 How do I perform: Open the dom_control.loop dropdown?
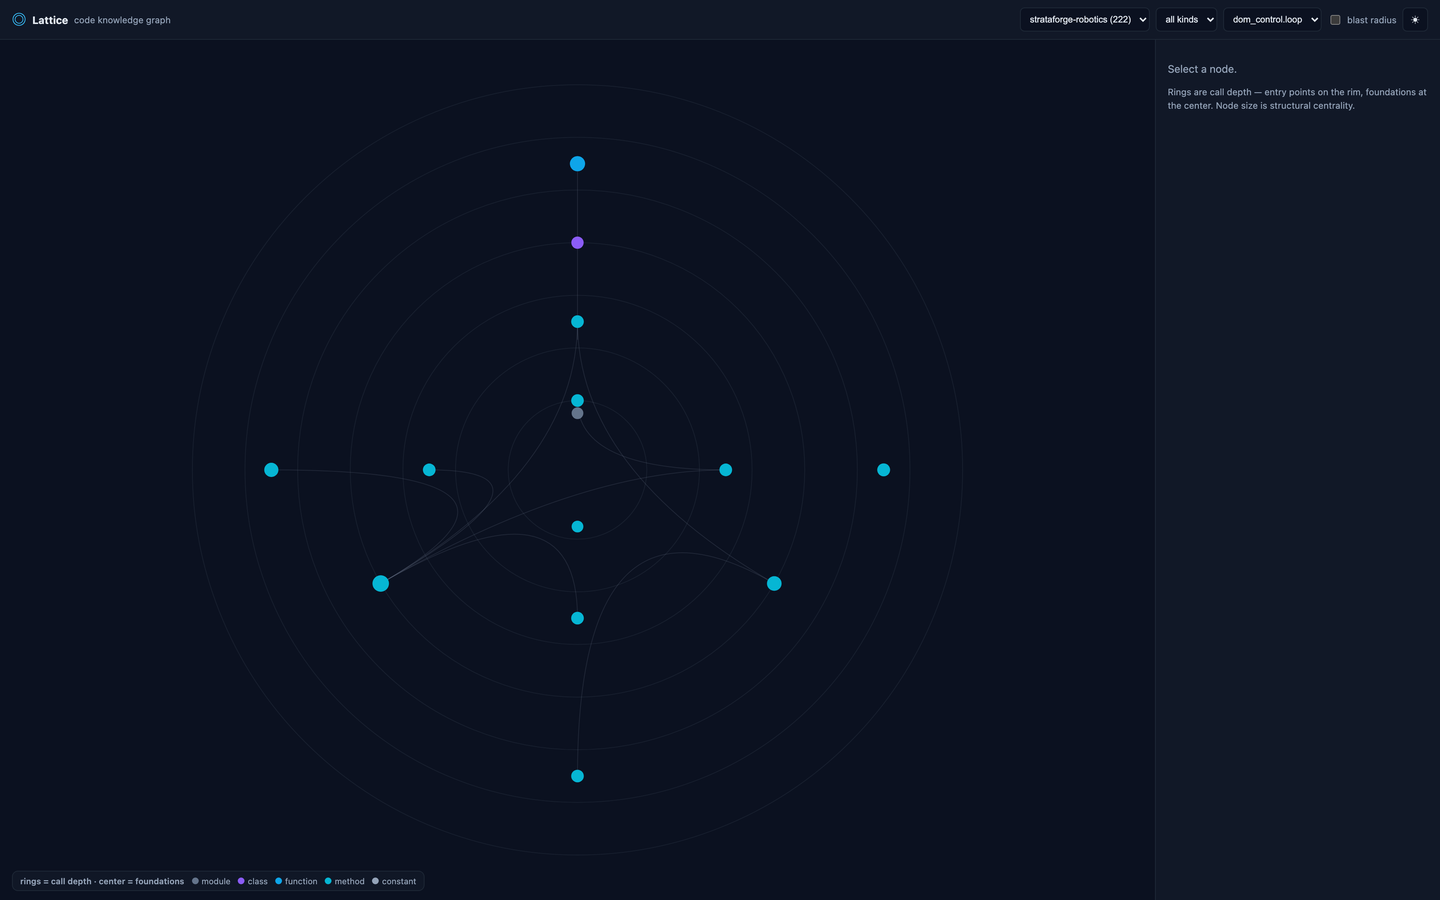(x=1272, y=20)
